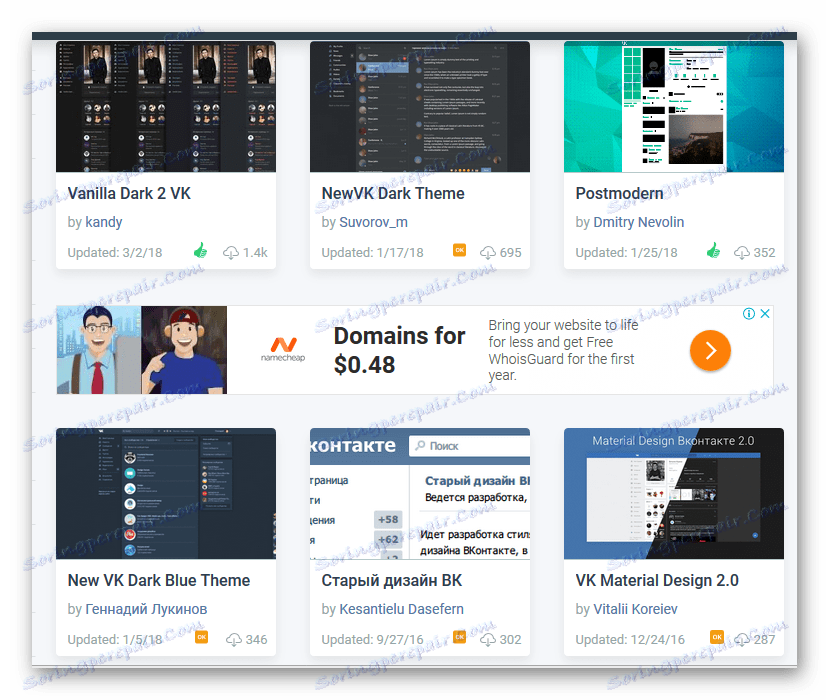Screen dimensions: 829x700
Task: Click 'Updated: 1/25/18' on Postmodern card
Action: [626, 253]
